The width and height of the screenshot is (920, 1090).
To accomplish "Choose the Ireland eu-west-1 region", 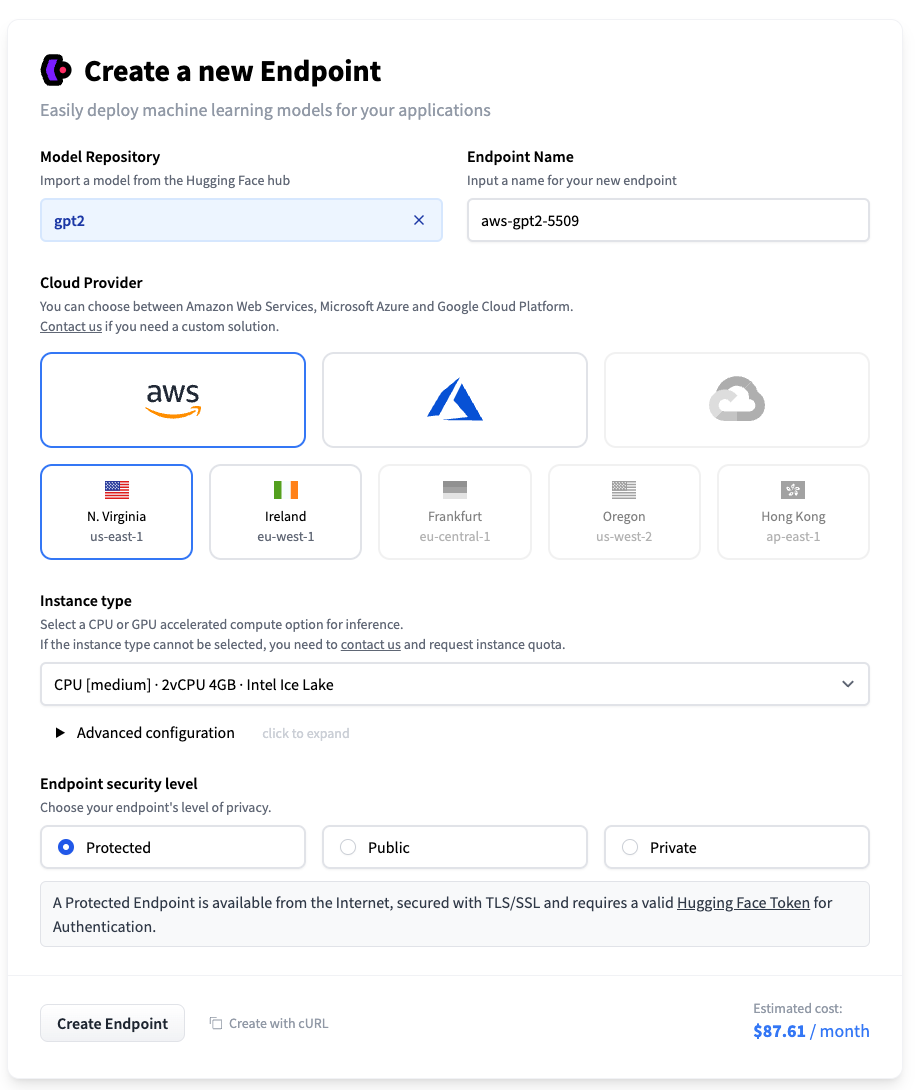I will [x=285, y=512].
